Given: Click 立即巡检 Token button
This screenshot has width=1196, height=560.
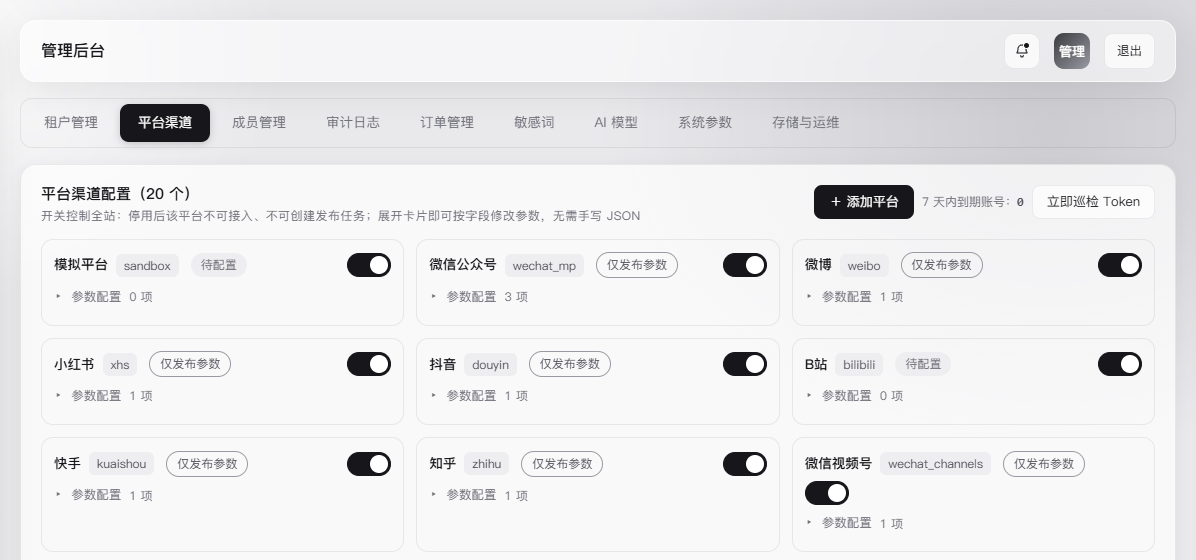Looking at the screenshot, I should 1093,202.
